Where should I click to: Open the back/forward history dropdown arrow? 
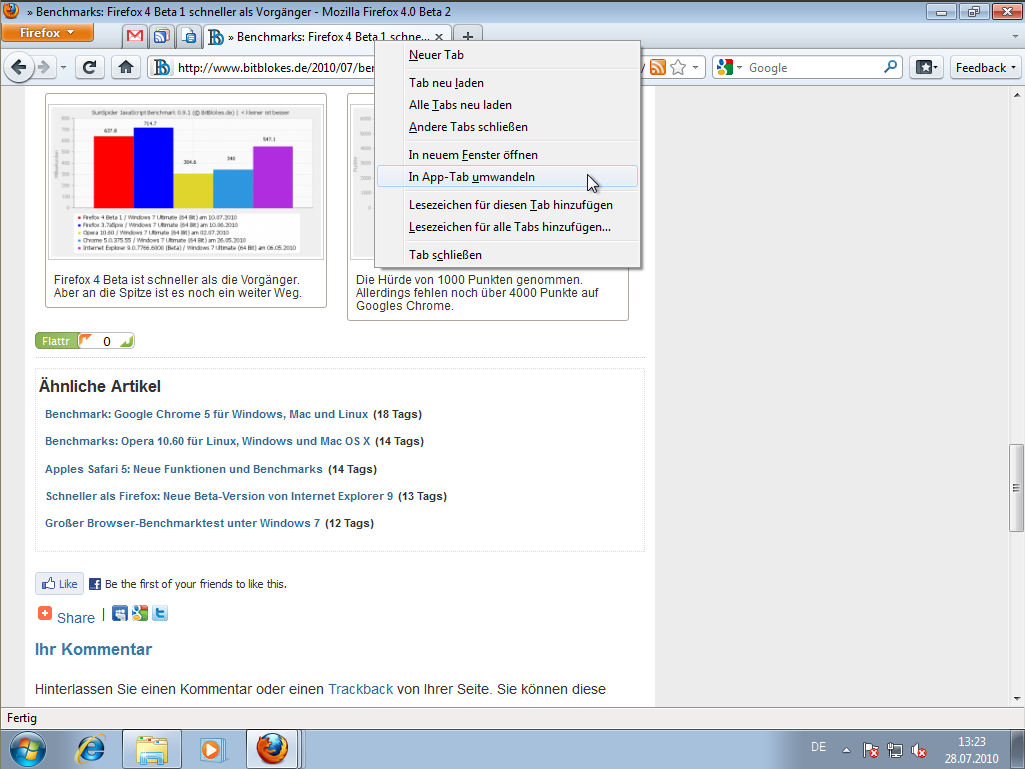pos(63,67)
